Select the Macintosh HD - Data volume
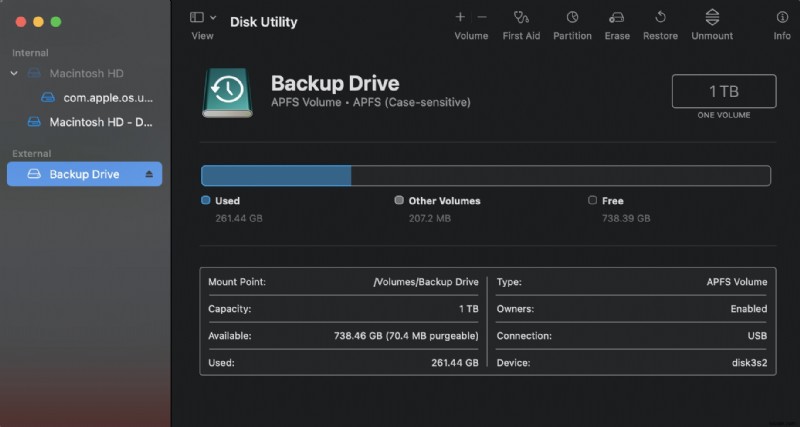Image resolution: width=800 pixels, height=427 pixels. pyautogui.click(x=99, y=122)
